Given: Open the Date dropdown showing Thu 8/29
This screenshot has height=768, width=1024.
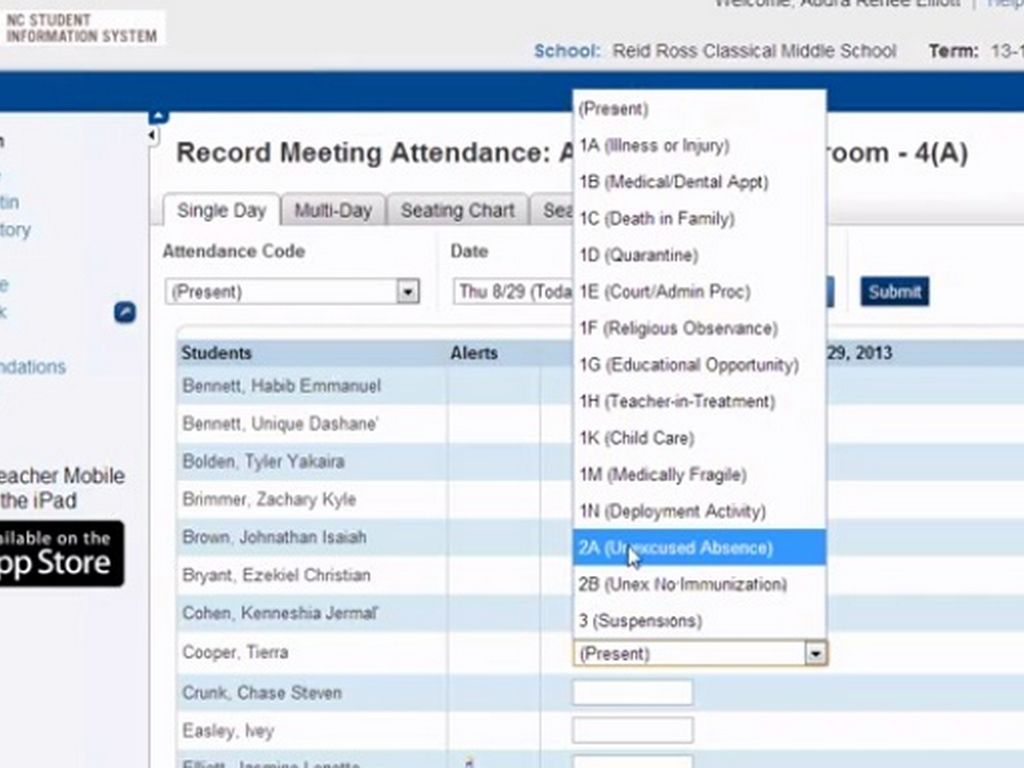Looking at the screenshot, I should (x=510, y=292).
